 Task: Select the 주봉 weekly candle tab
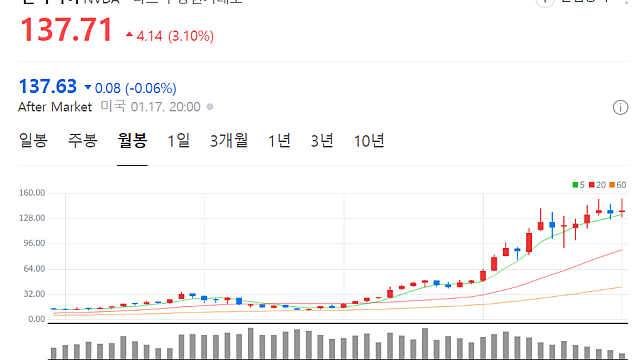point(82,140)
